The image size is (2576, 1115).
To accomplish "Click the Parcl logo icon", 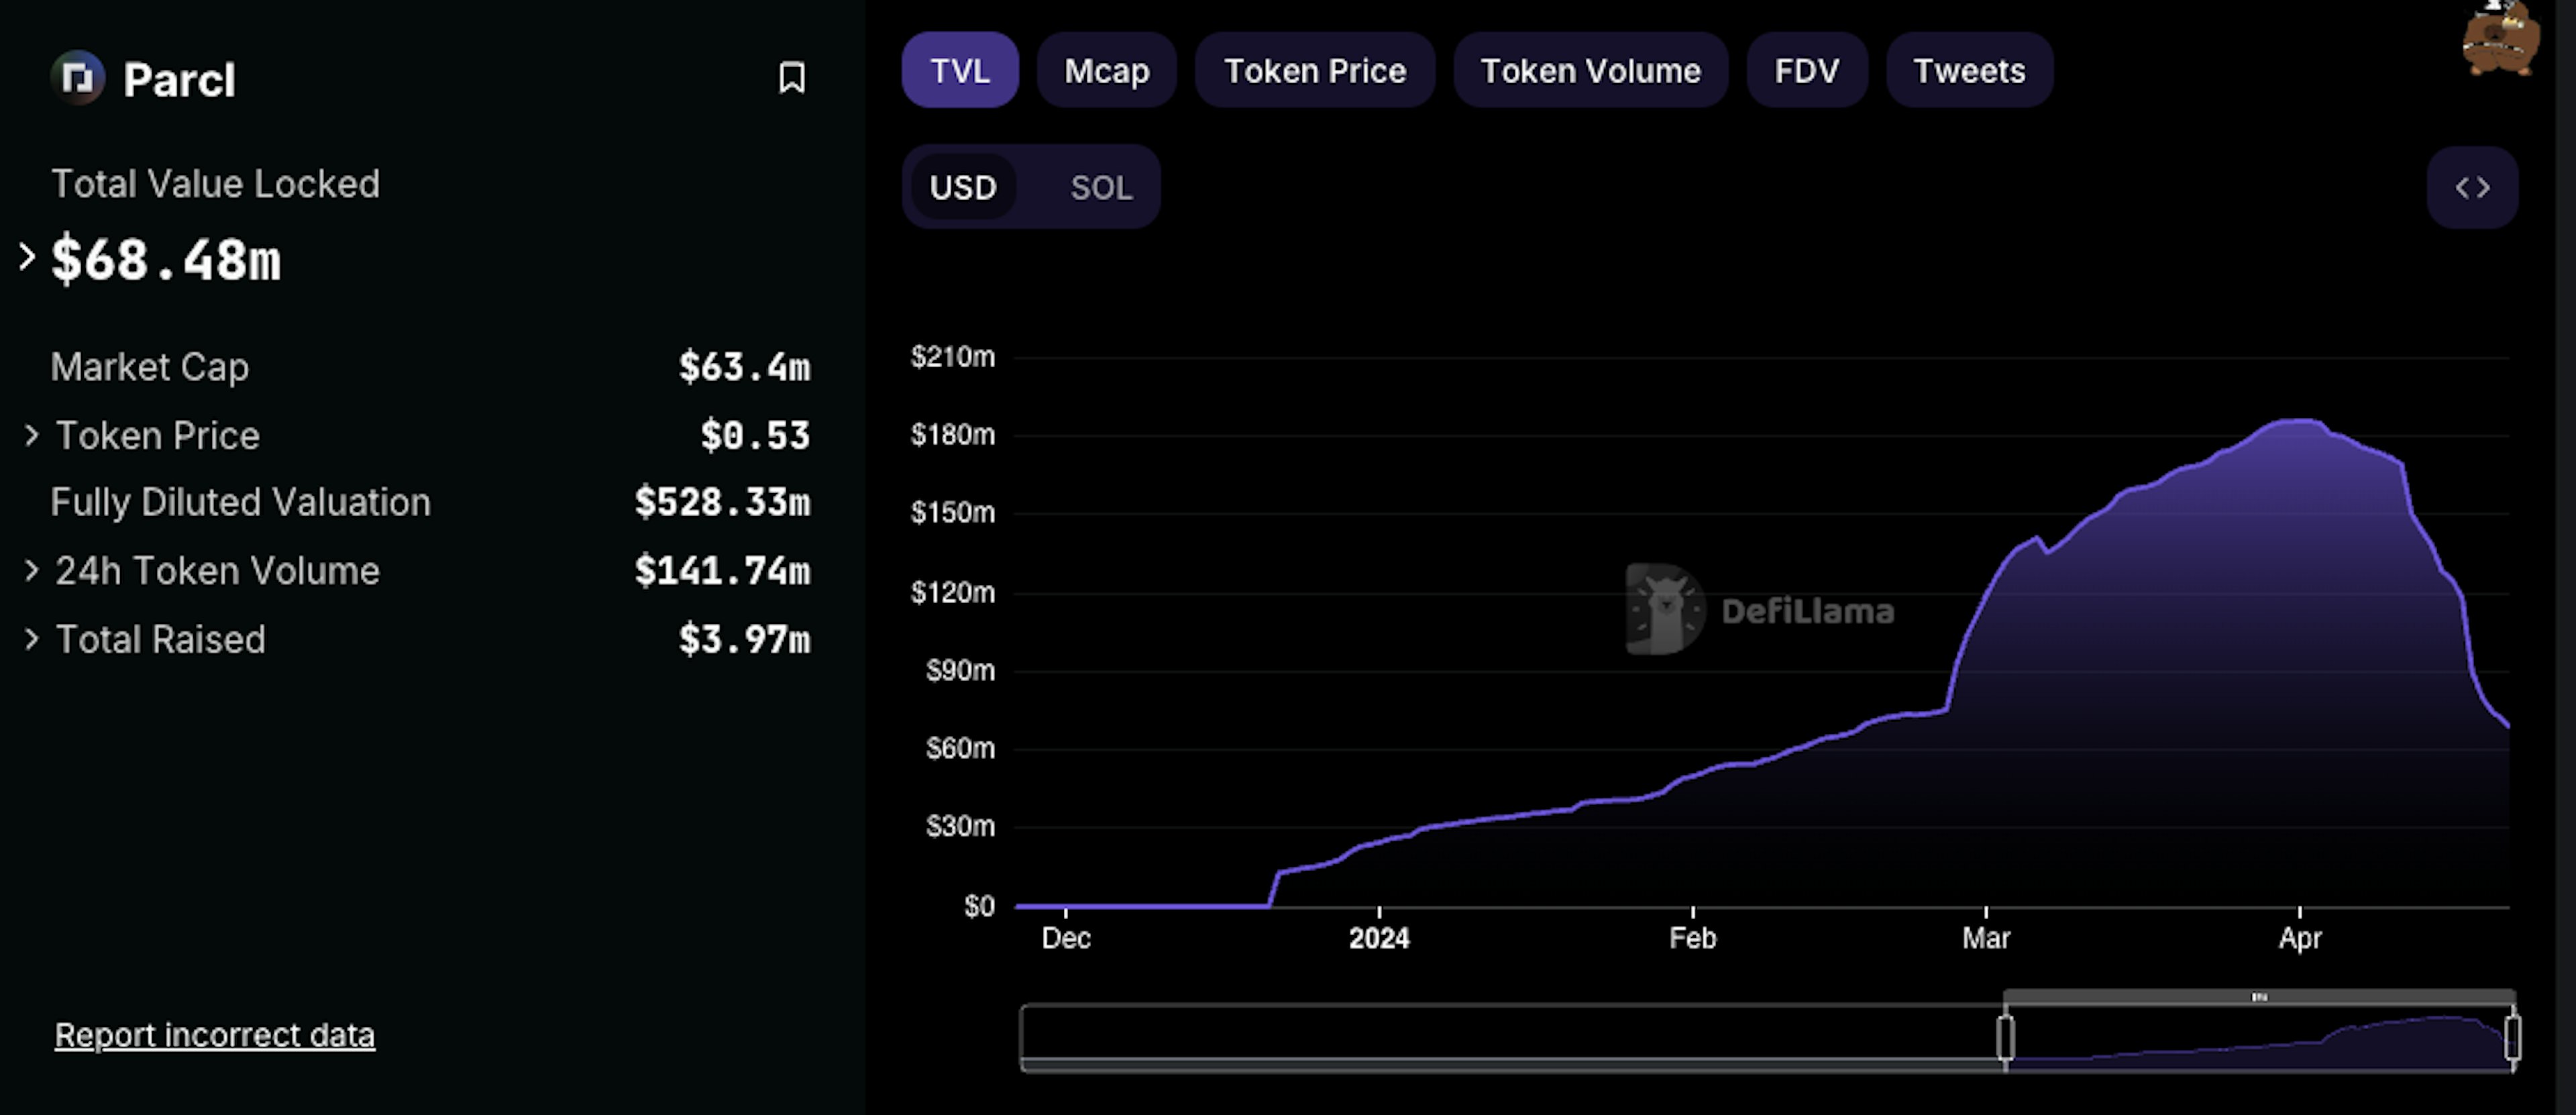I will 78,78.
